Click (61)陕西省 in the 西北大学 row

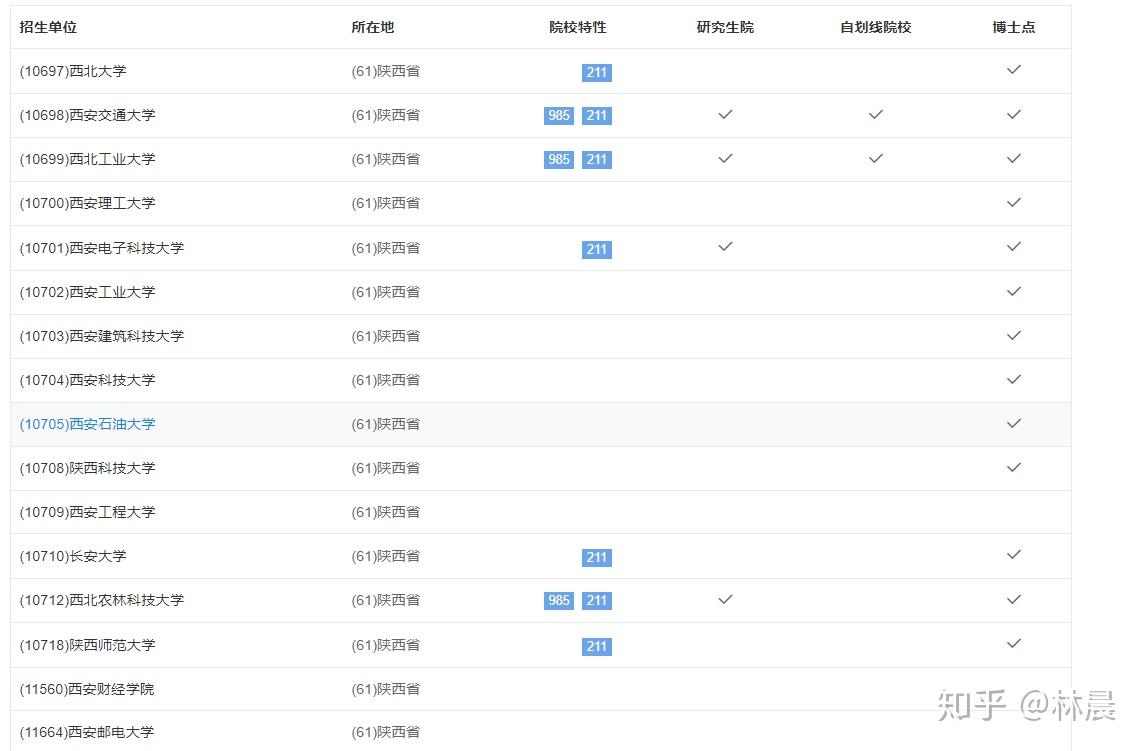pos(386,72)
